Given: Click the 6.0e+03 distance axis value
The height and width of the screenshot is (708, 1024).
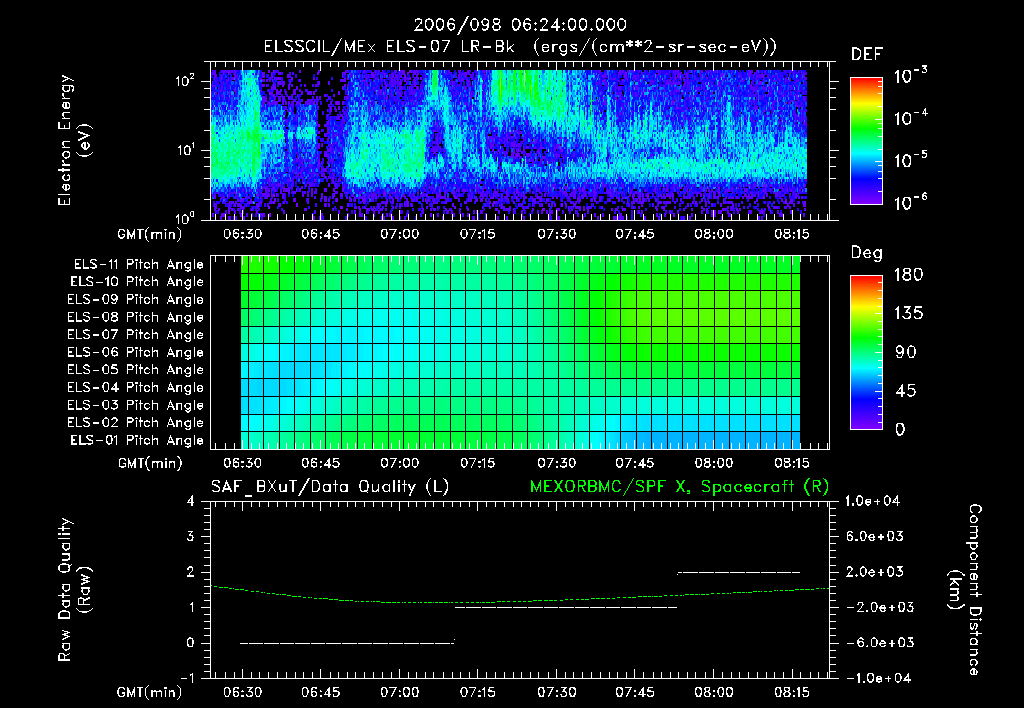Looking at the screenshot, I should tap(874, 536).
